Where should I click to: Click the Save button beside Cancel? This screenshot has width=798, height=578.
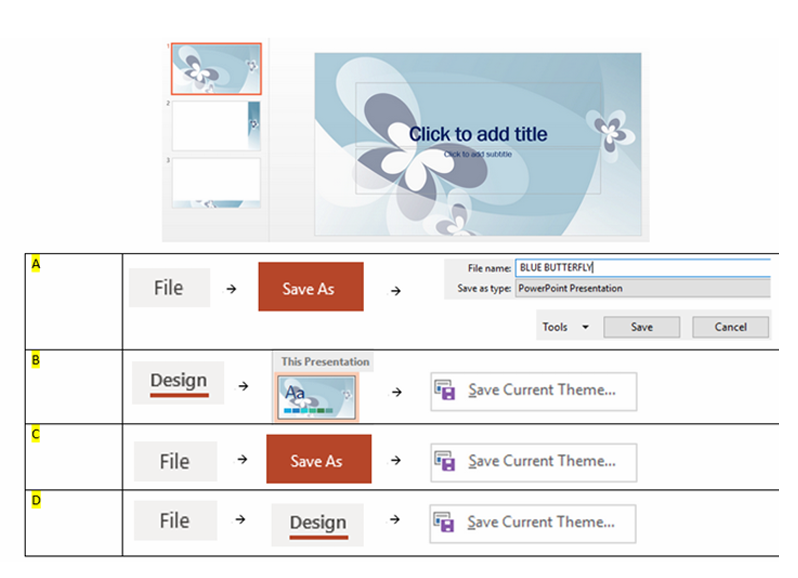tap(641, 327)
